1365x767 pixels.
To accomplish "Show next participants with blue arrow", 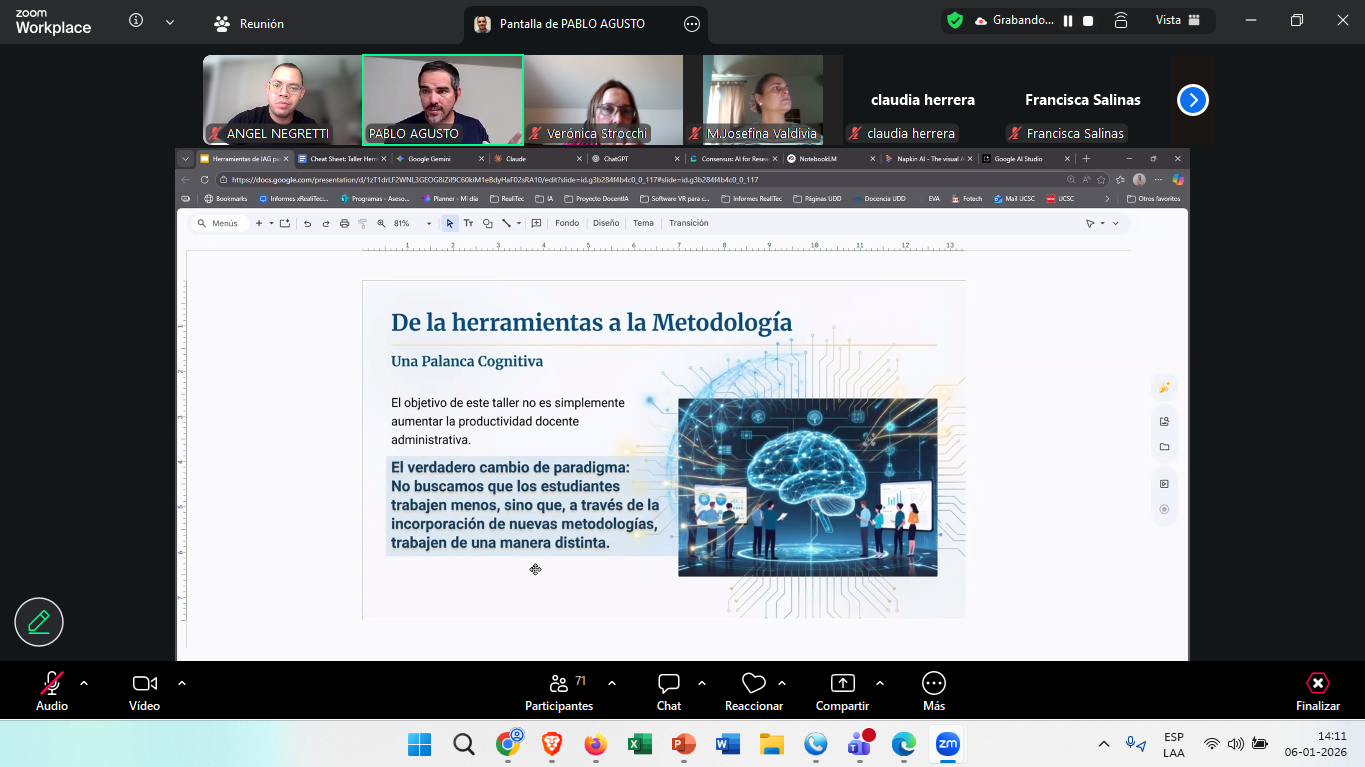I will pyautogui.click(x=1193, y=100).
